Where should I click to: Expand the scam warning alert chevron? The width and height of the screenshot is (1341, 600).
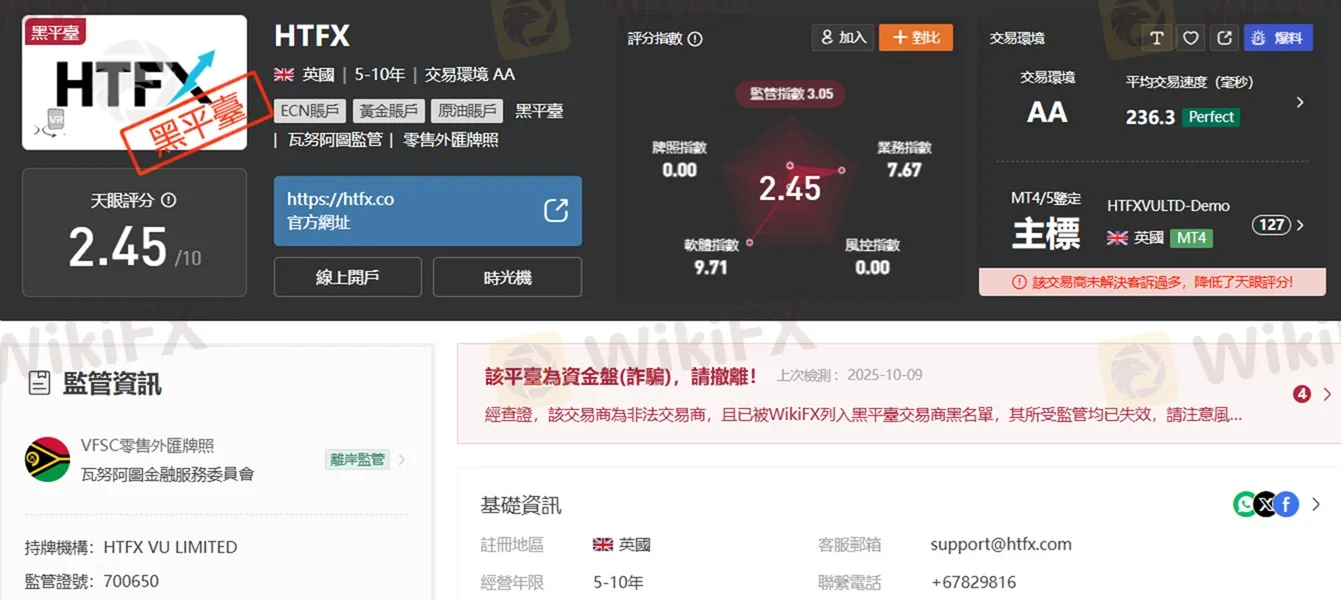(1327, 394)
